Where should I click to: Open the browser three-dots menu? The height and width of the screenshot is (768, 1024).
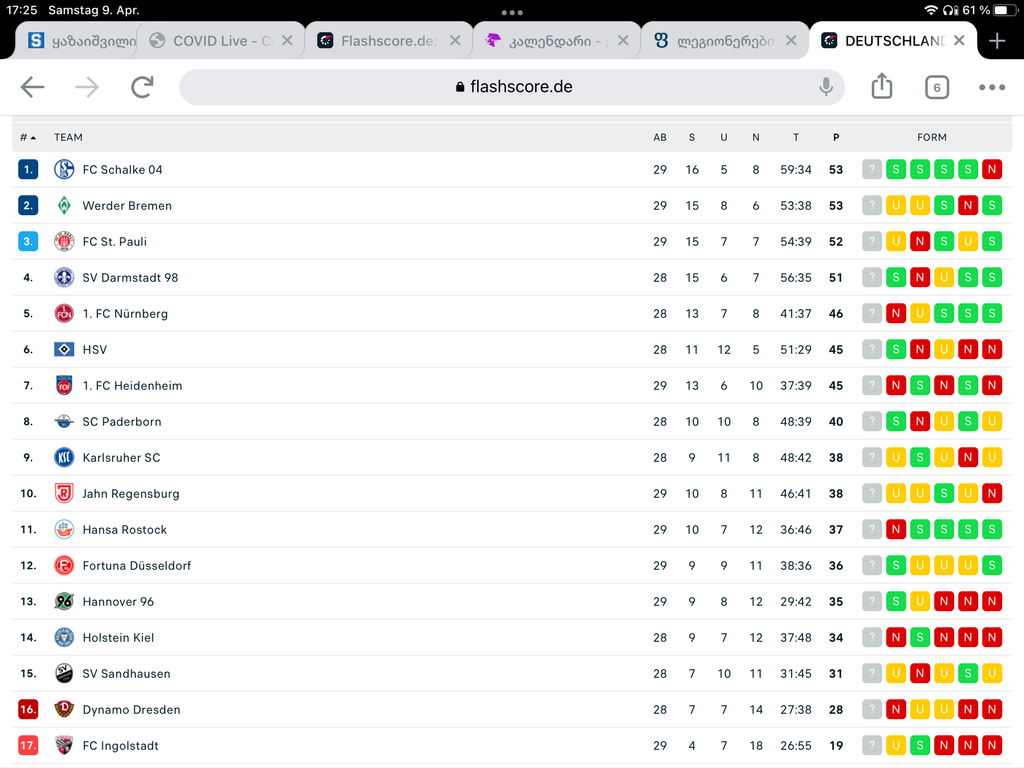[991, 87]
